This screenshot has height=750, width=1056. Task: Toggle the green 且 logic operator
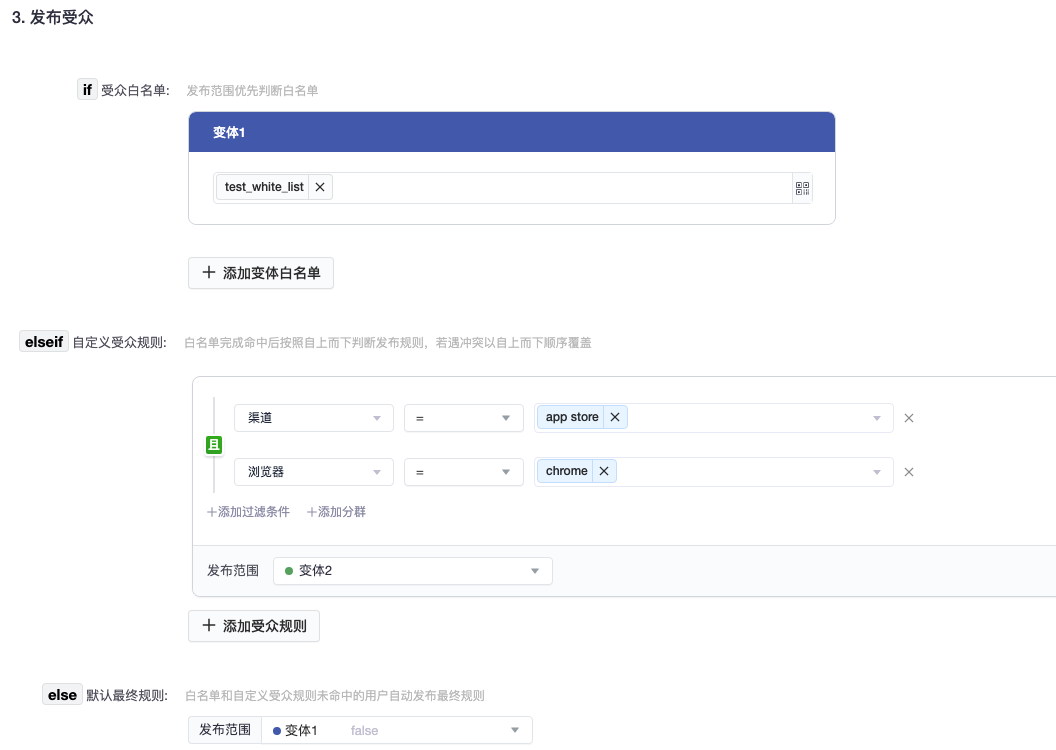click(x=214, y=445)
